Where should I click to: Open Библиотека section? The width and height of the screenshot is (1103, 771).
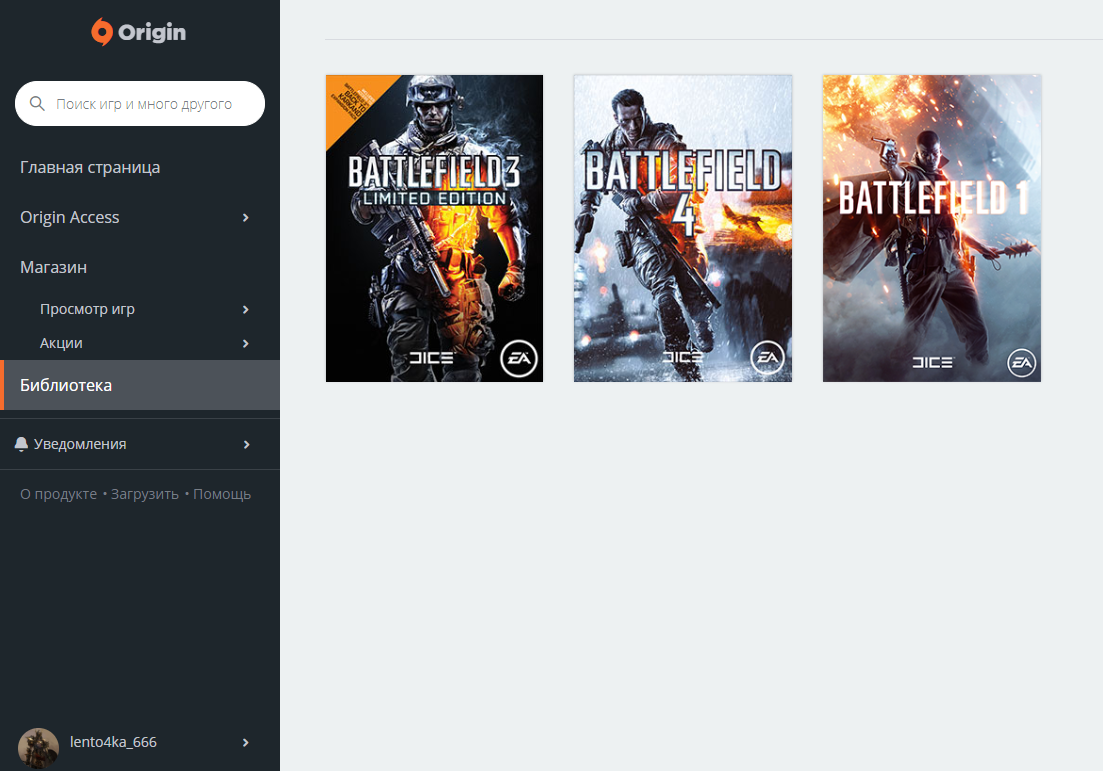coord(140,385)
